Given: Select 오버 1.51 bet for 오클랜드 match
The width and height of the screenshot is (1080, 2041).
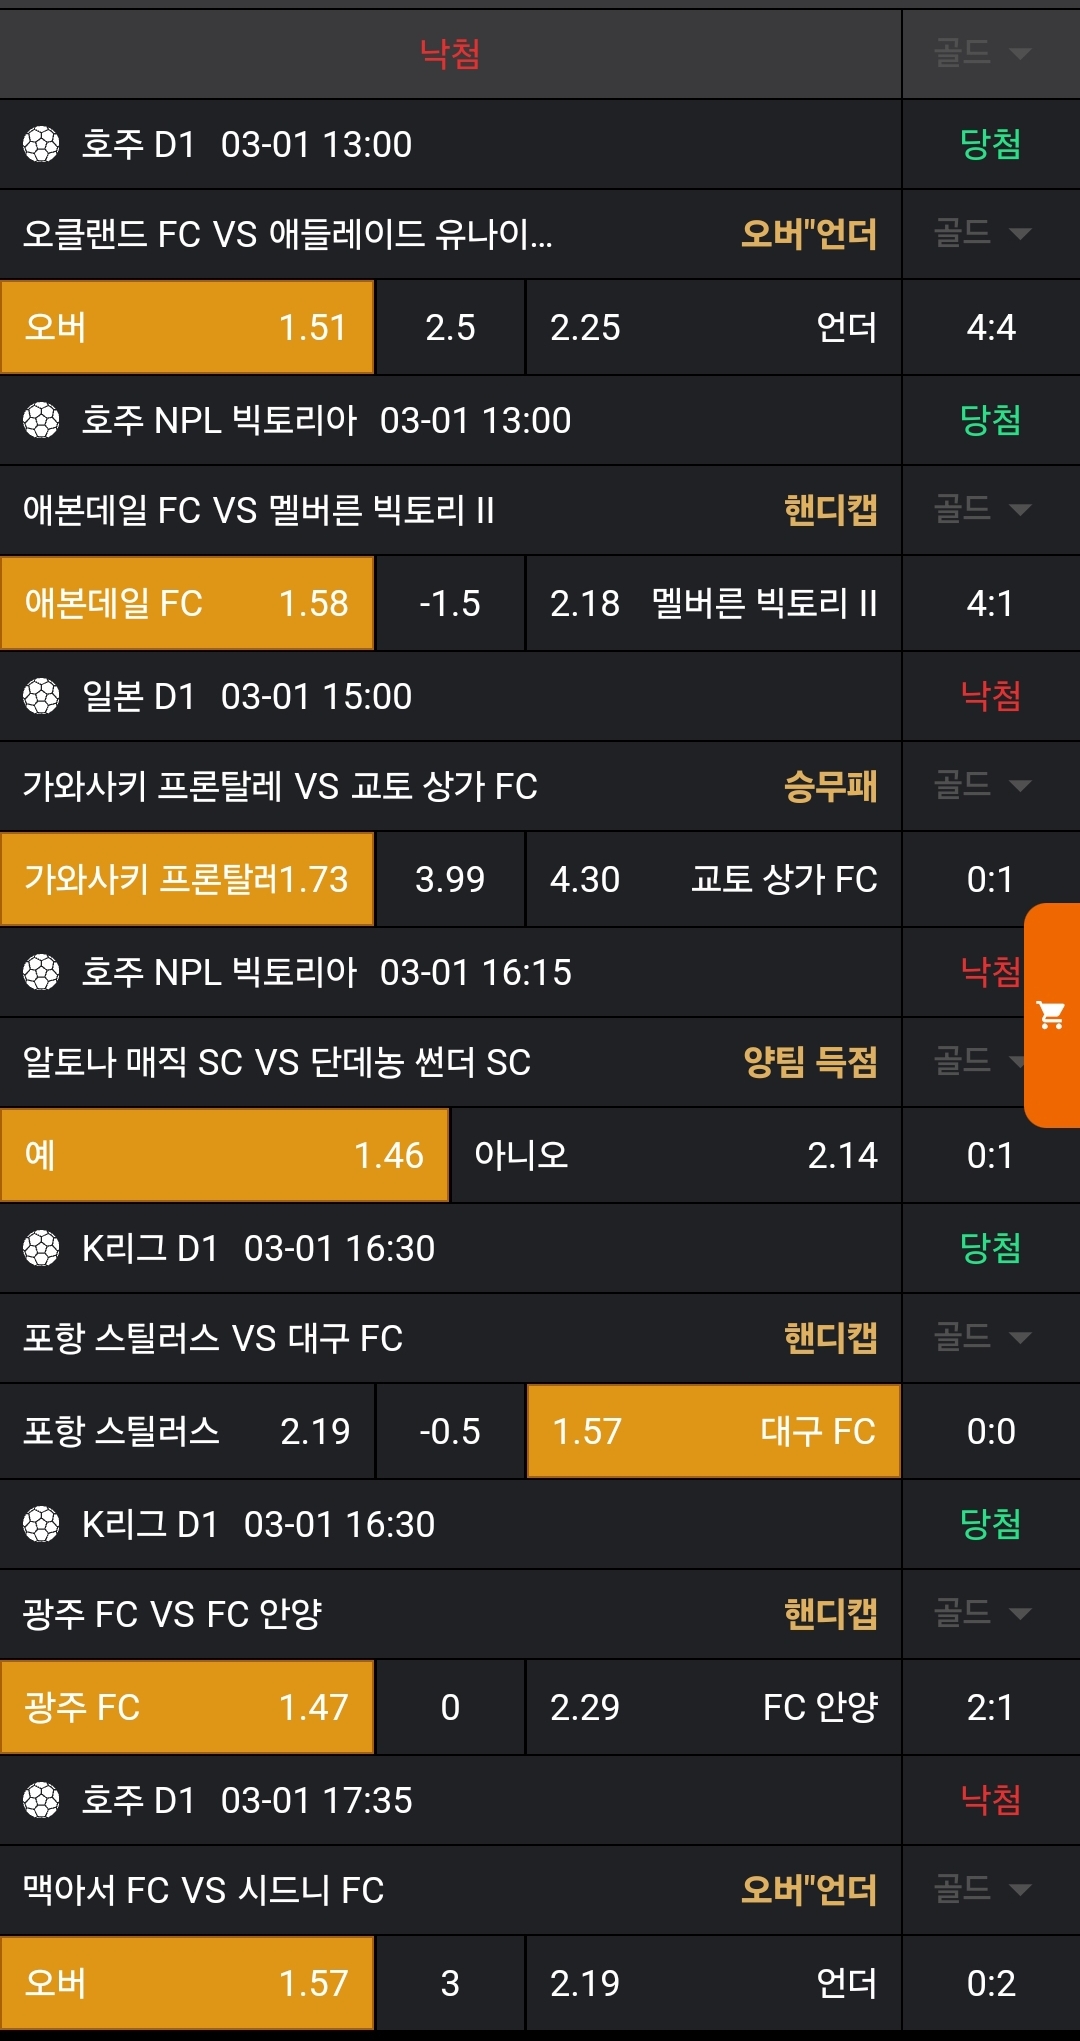Looking at the screenshot, I should click(187, 327).
